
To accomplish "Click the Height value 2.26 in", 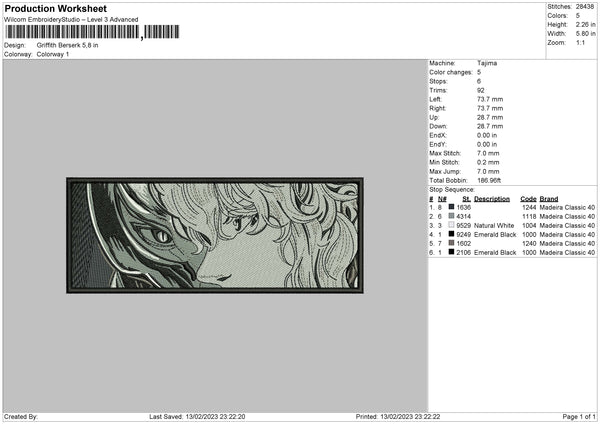I will pyautogui.click(x=585, y=24).
